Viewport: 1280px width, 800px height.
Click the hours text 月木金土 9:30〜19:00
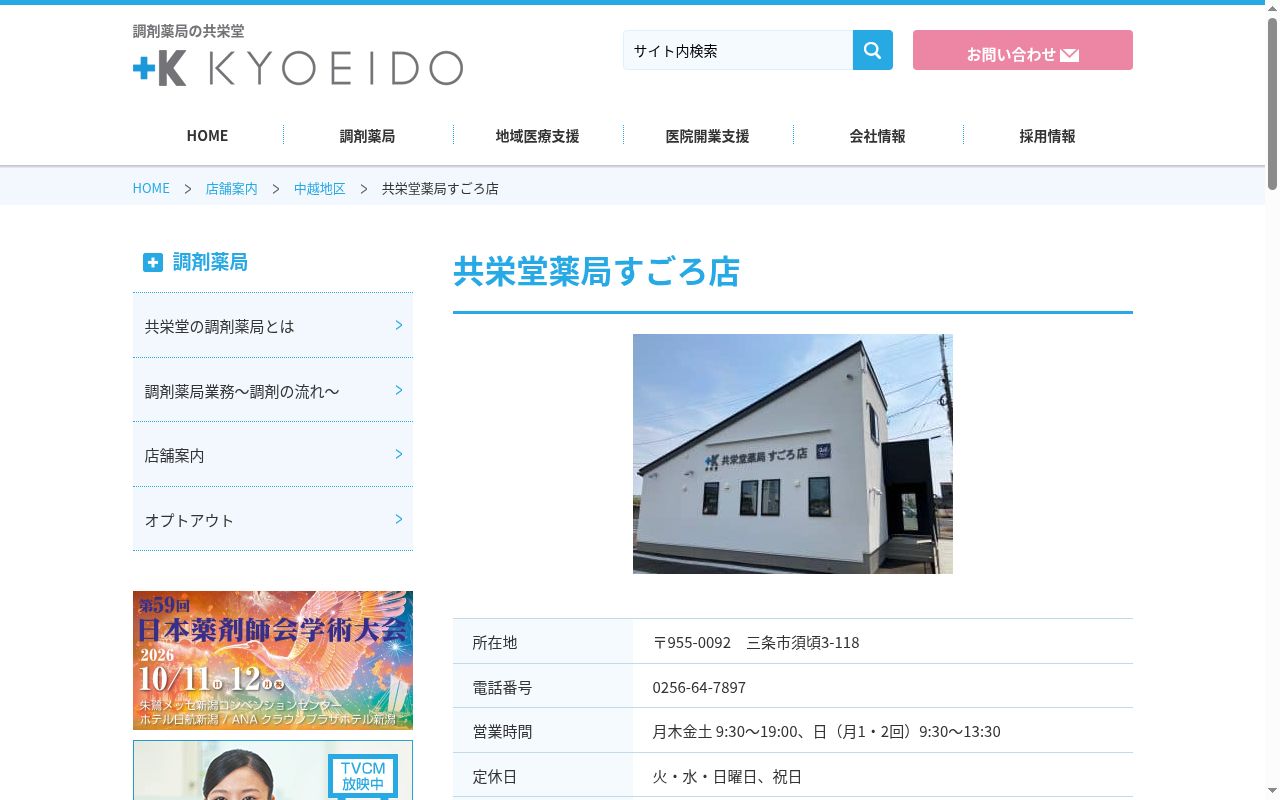pos(726,731)
